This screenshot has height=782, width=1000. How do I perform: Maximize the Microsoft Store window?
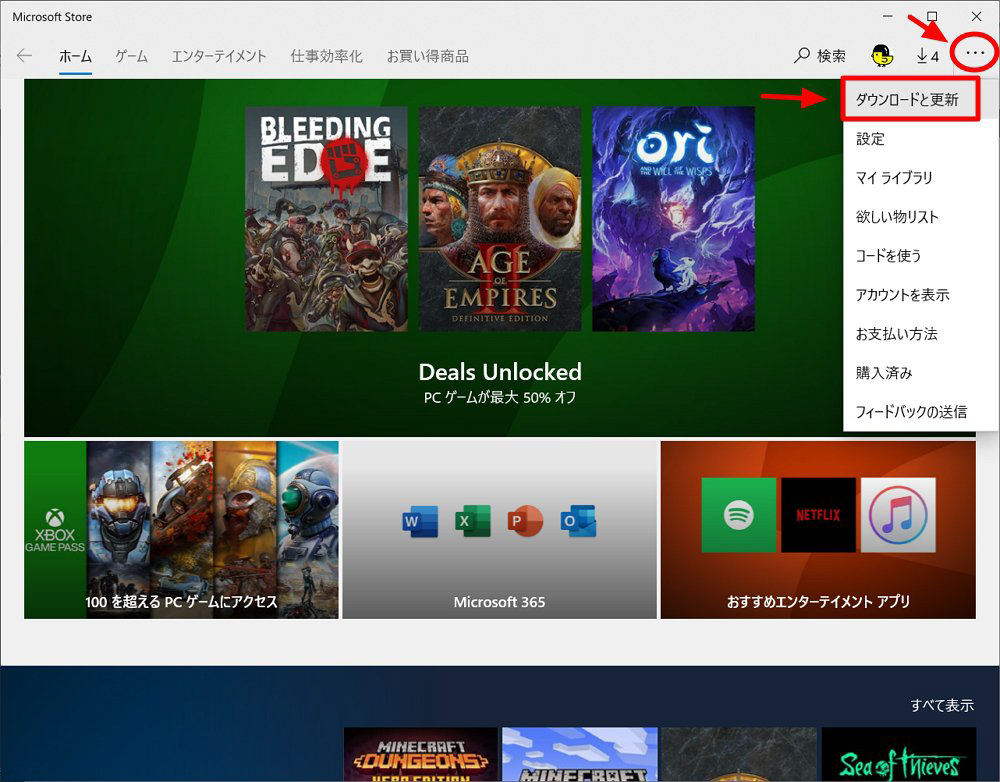pos(932,15)
